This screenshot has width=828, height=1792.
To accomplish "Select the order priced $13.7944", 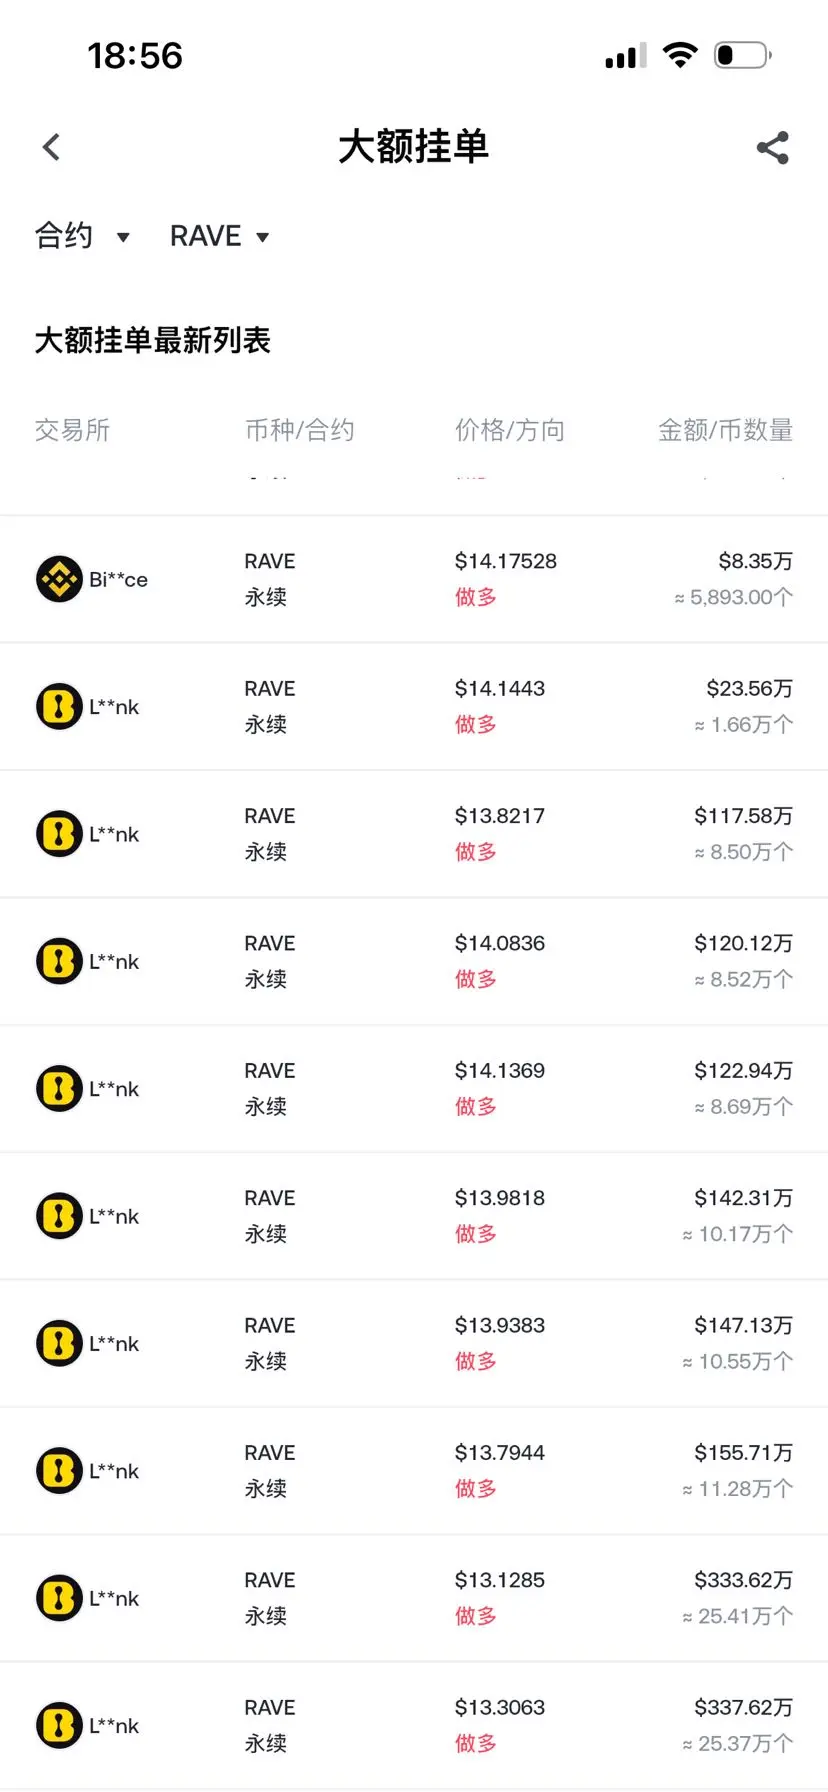I will click(x=414, y=1471).
